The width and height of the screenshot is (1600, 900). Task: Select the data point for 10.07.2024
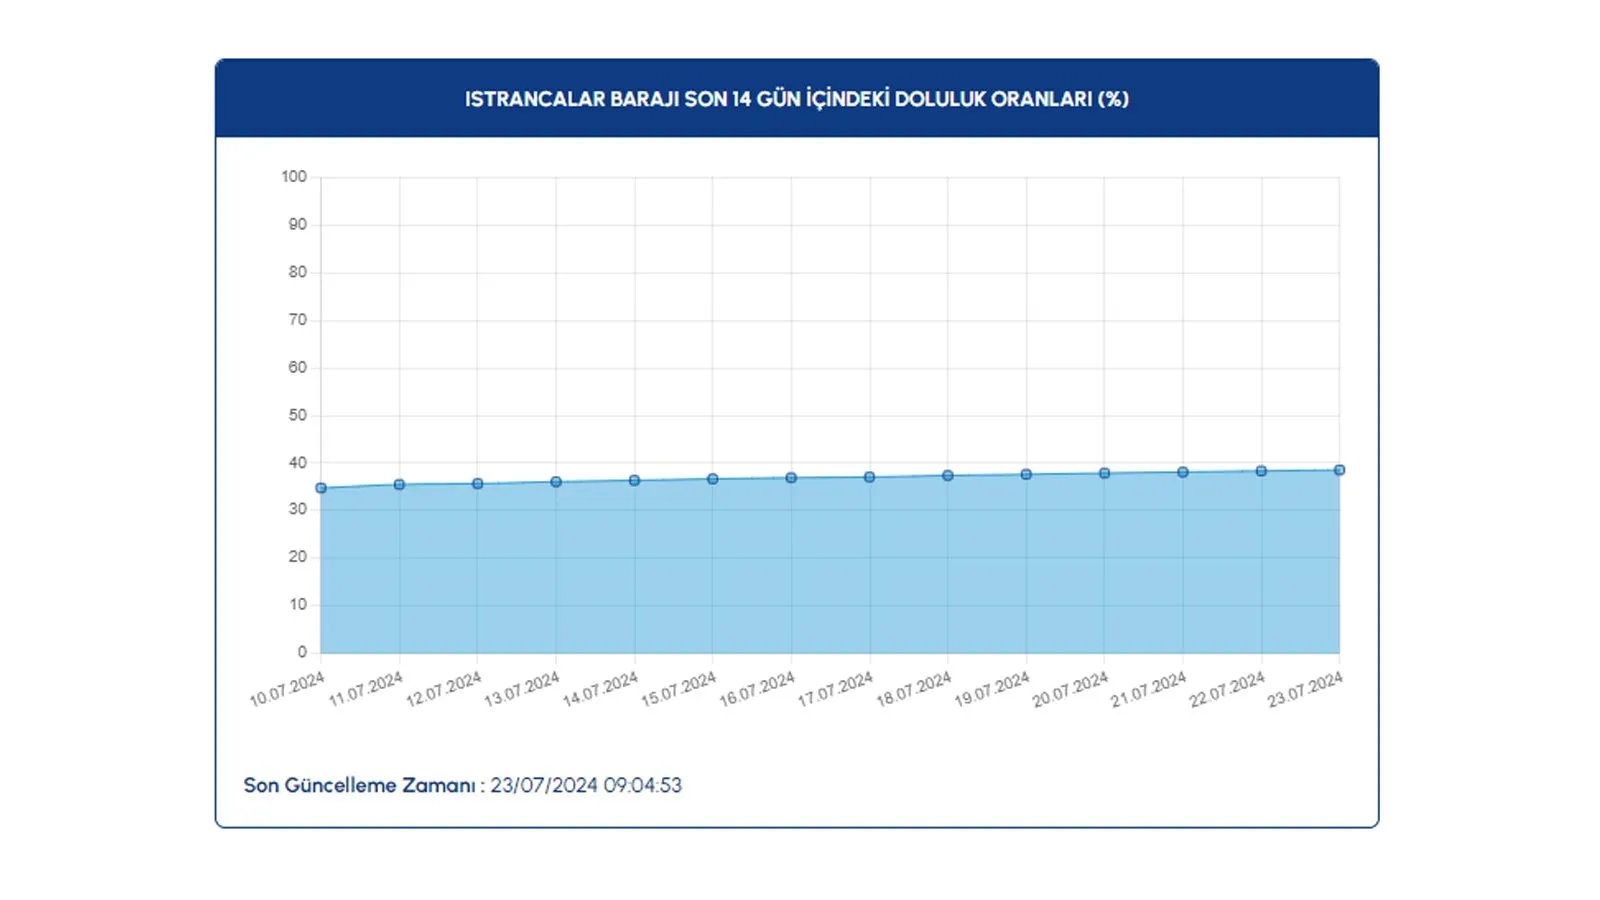coord(320,488)
